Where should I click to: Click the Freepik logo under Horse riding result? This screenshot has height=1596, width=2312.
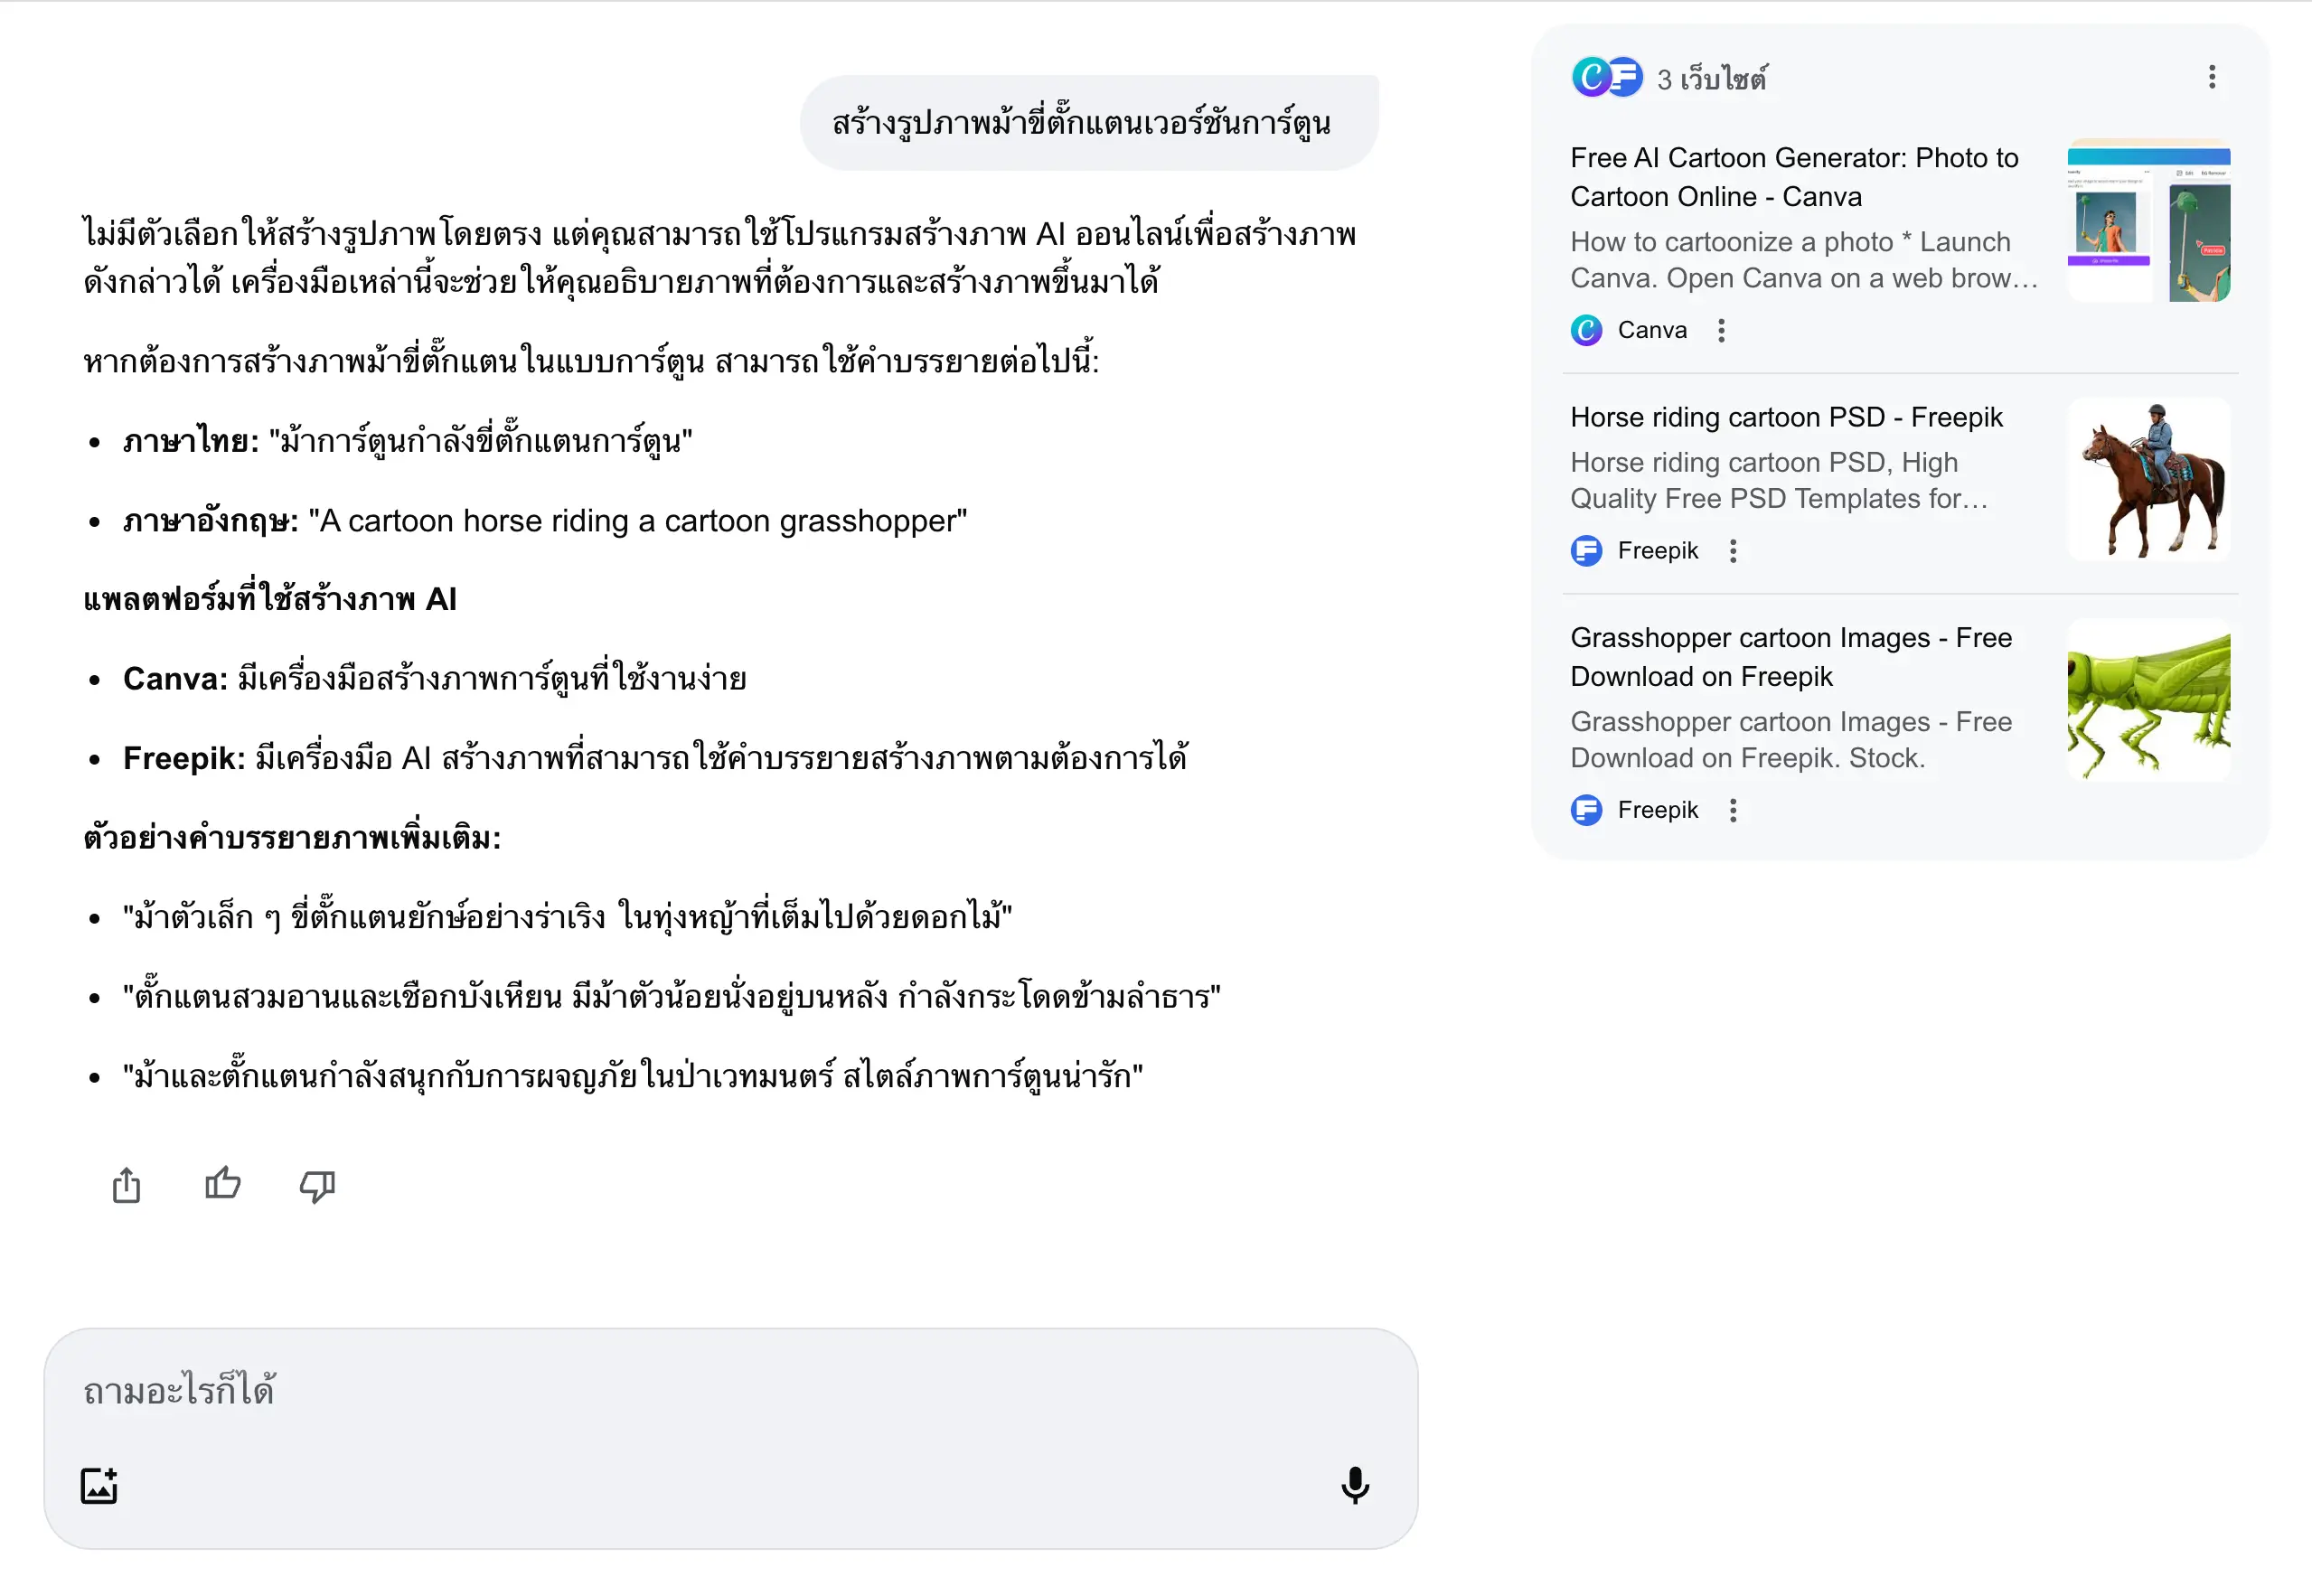[1587, 551]
